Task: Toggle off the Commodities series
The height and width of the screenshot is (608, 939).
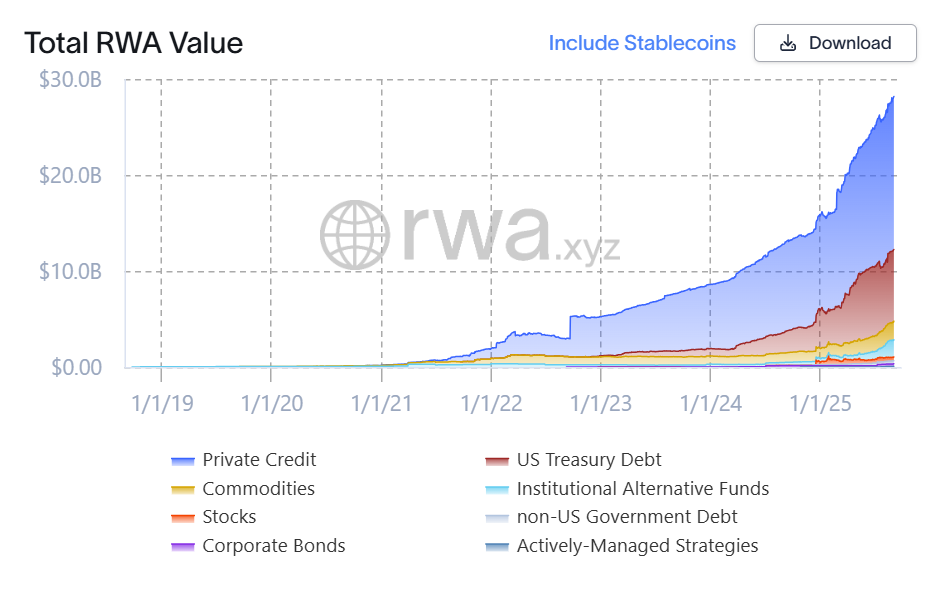Action: coord(258,489)
